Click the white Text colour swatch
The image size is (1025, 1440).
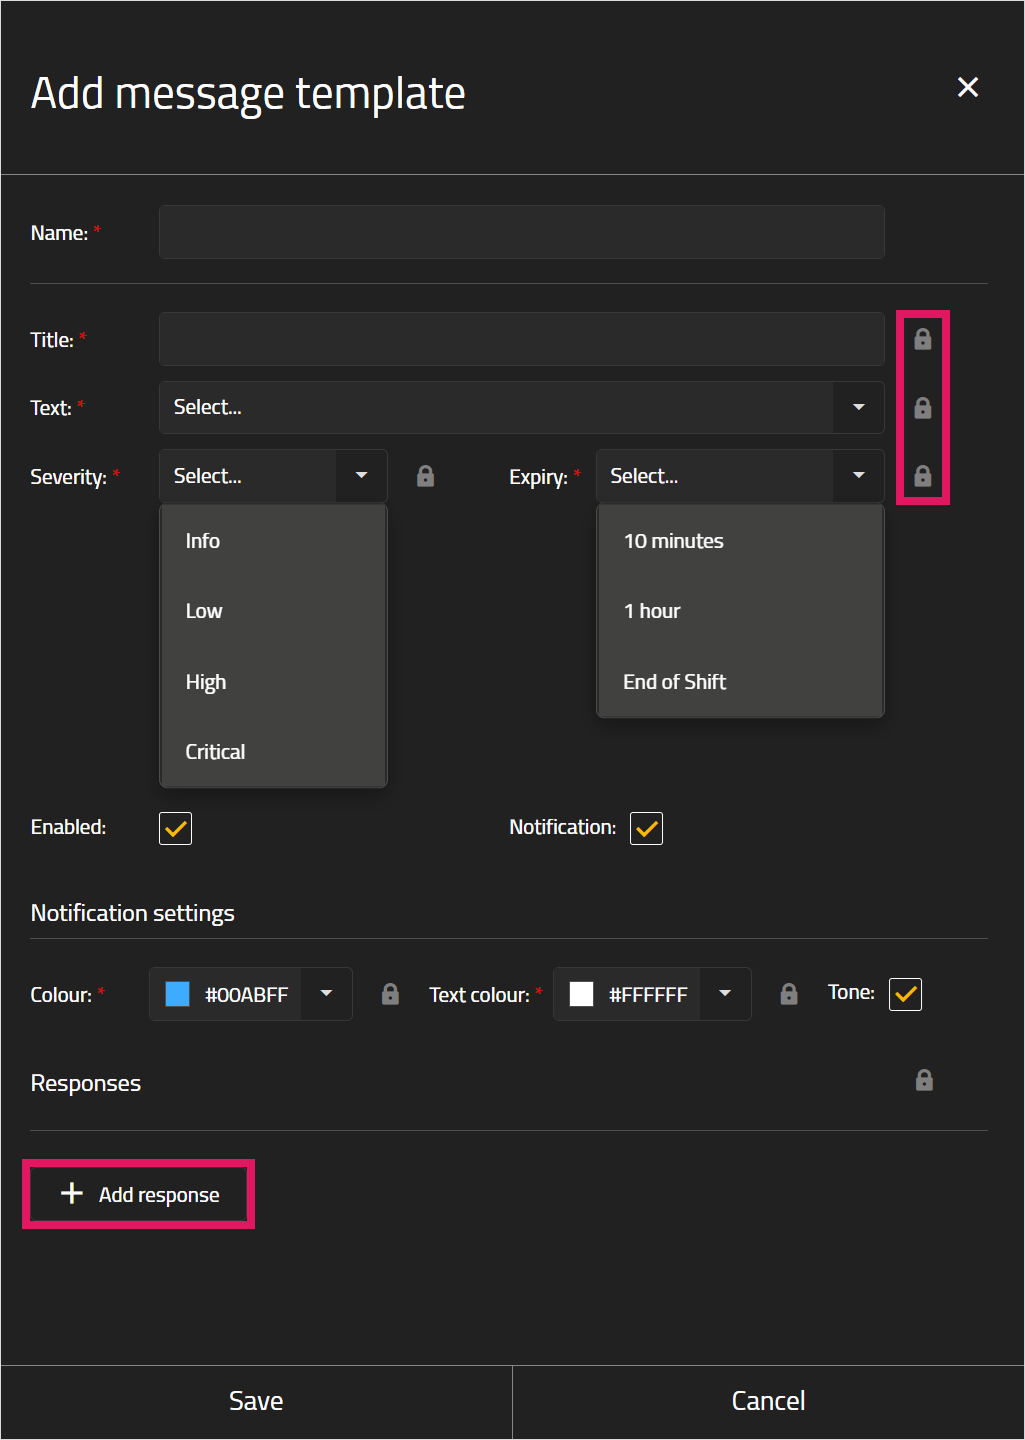tap(581, 994)
